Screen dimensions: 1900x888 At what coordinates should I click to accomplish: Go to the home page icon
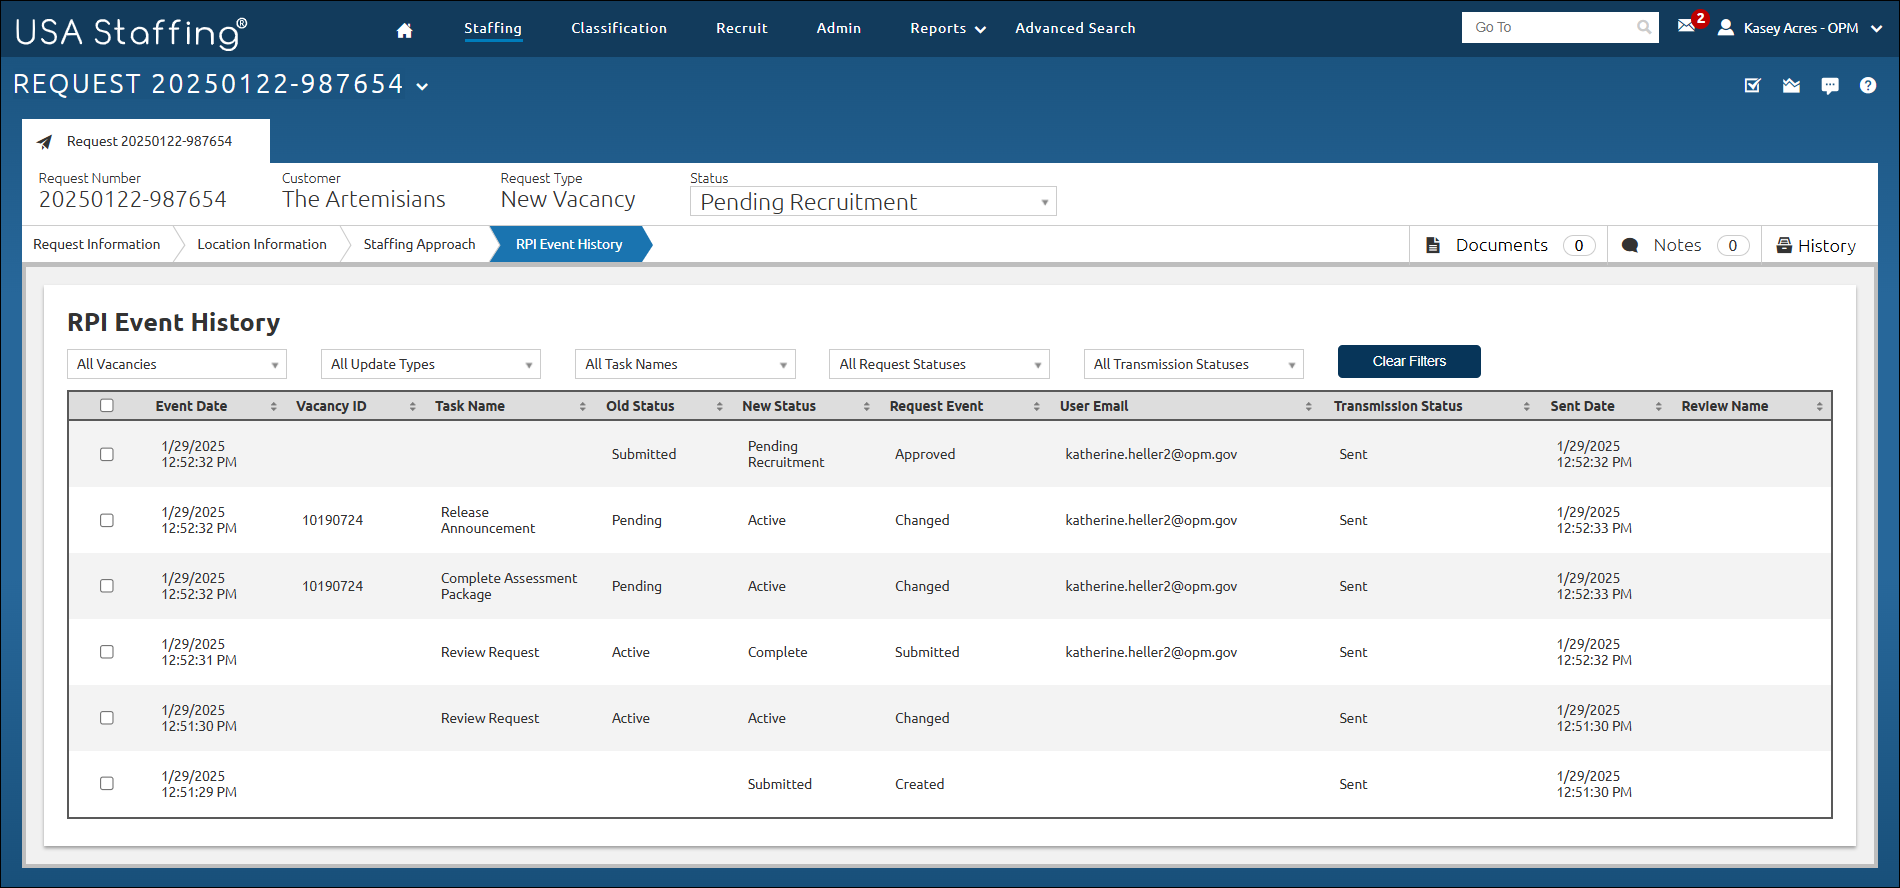point(404,30)
